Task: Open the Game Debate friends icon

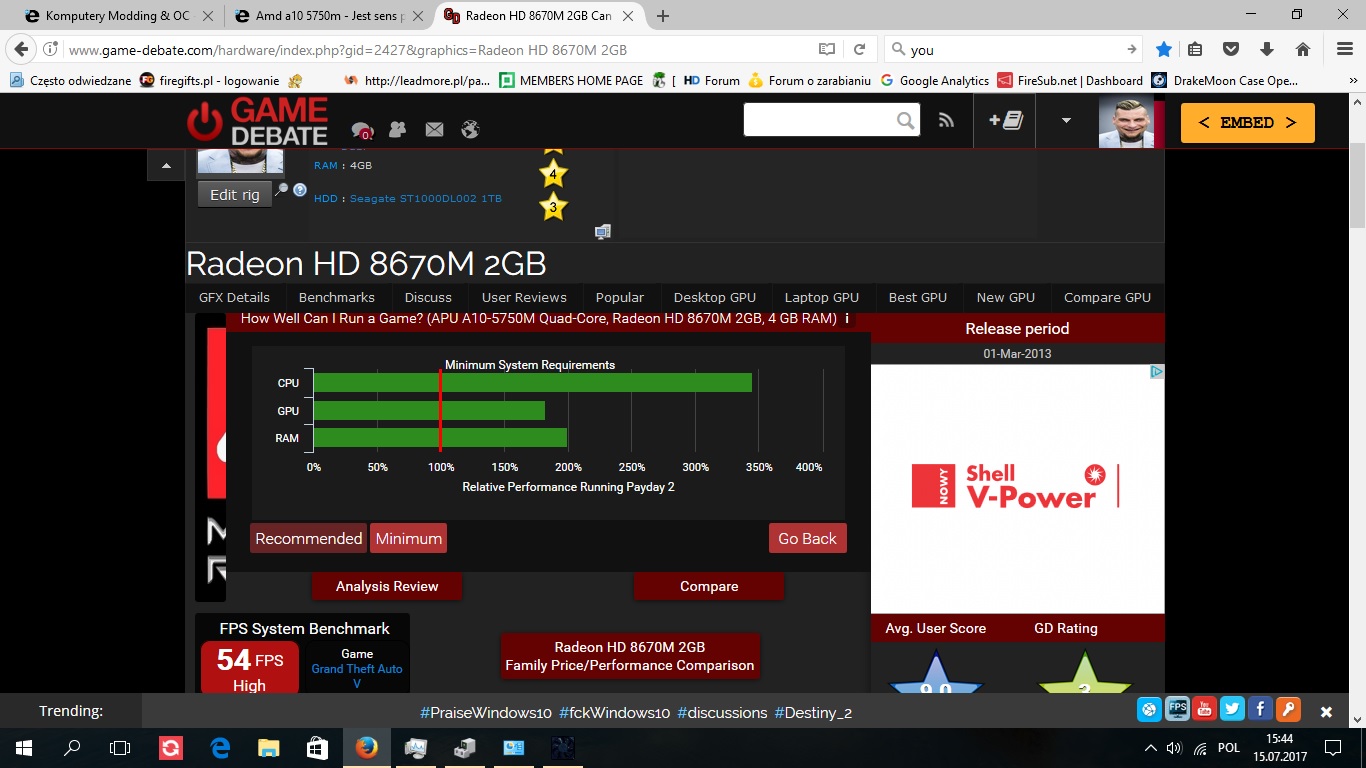Action: click(398, 129)
